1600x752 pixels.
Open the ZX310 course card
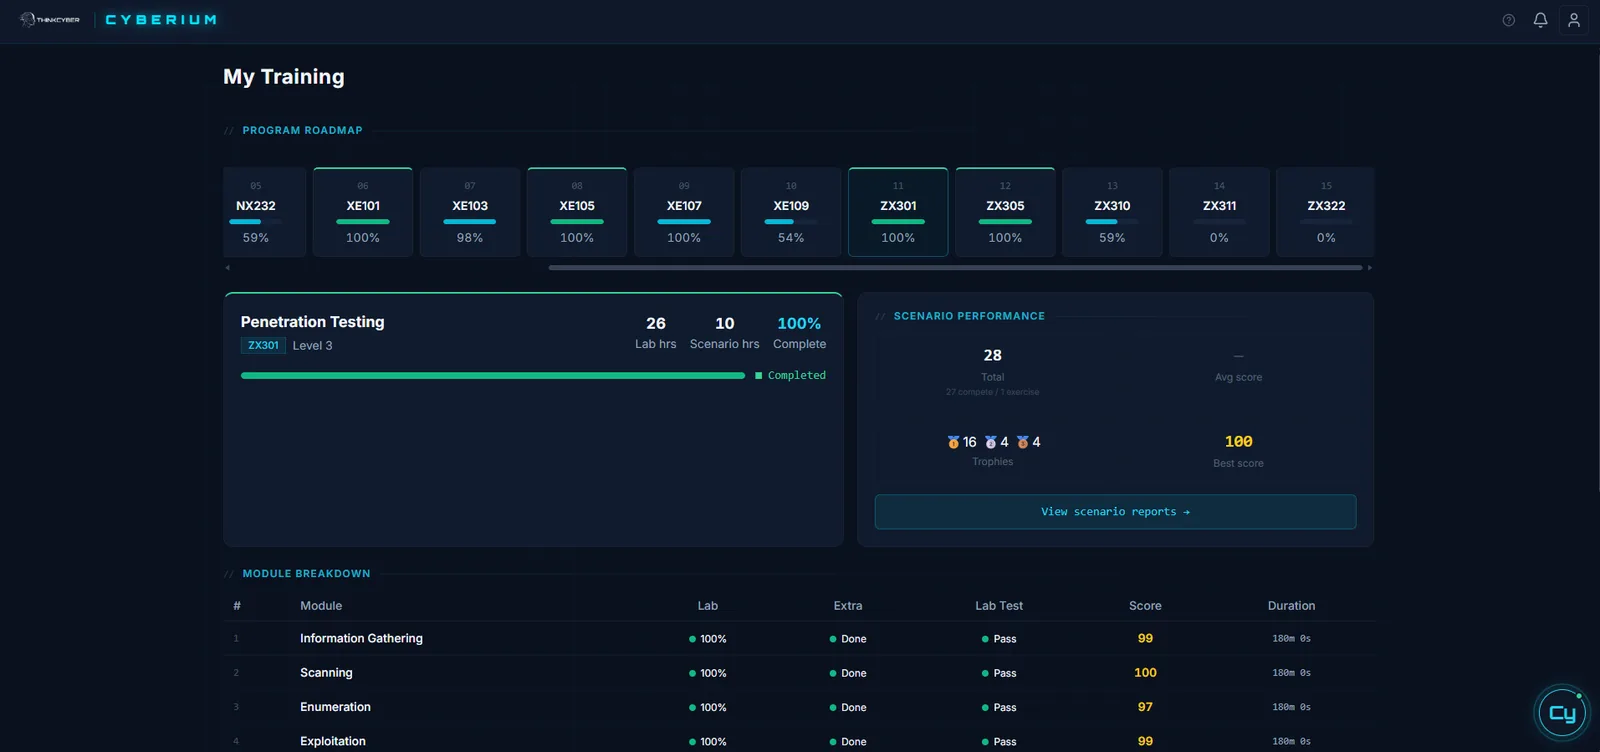(1112, 212)
